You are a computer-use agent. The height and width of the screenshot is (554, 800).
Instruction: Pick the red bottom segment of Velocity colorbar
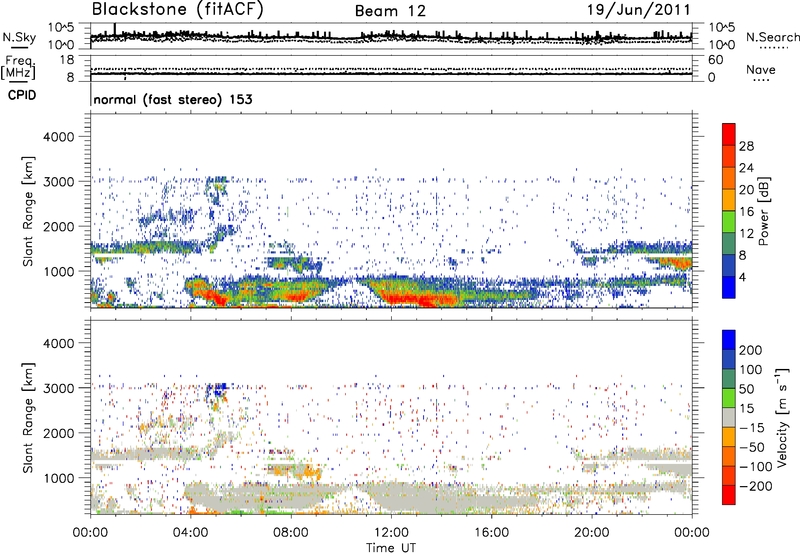click(729, 495)
